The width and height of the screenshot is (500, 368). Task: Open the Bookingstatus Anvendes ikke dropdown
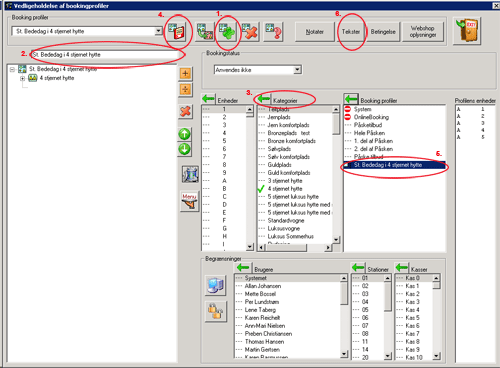pos(298,70)
